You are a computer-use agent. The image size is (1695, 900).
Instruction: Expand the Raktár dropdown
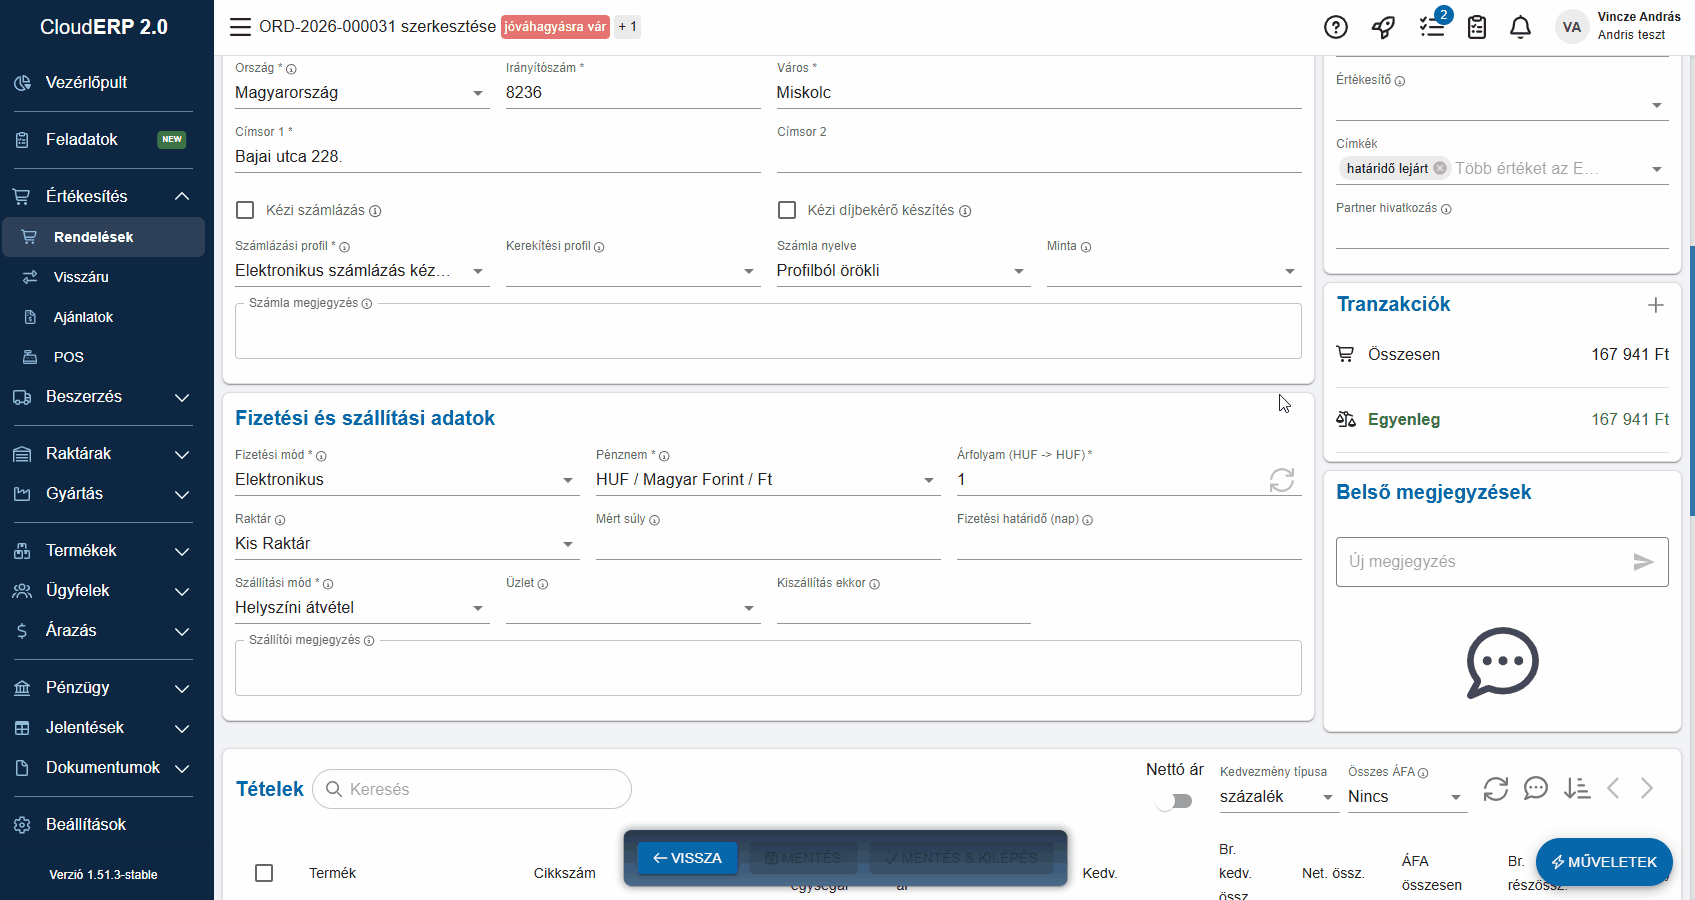(406, 544)
